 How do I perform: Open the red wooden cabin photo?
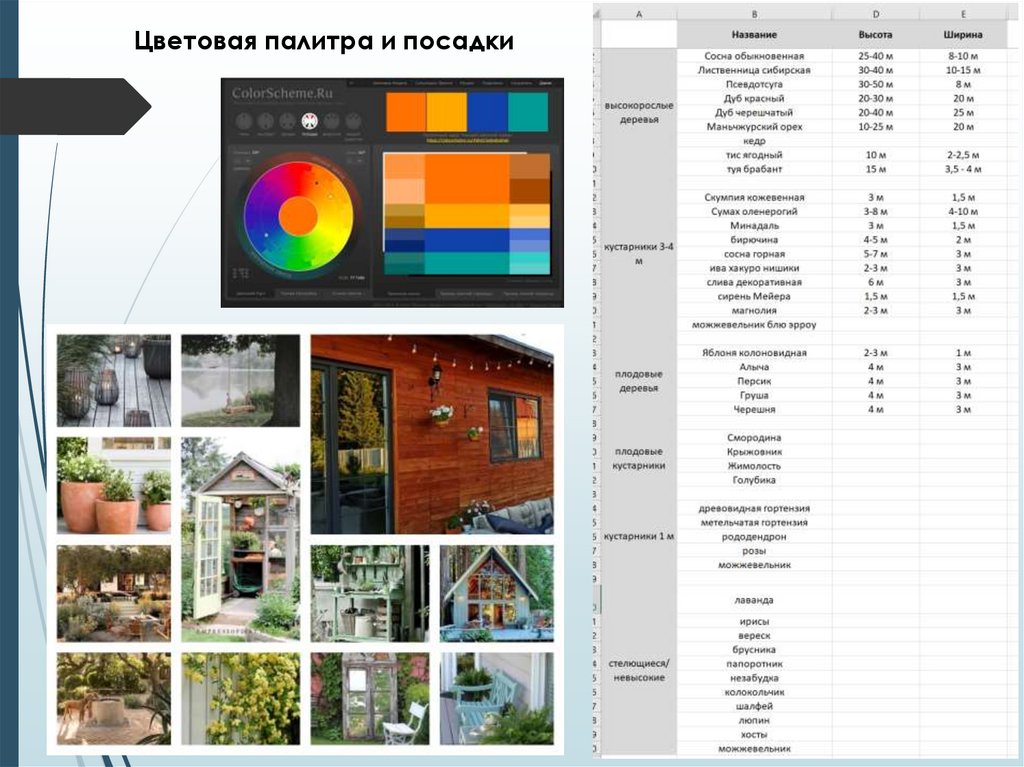[x=432, y=434]
